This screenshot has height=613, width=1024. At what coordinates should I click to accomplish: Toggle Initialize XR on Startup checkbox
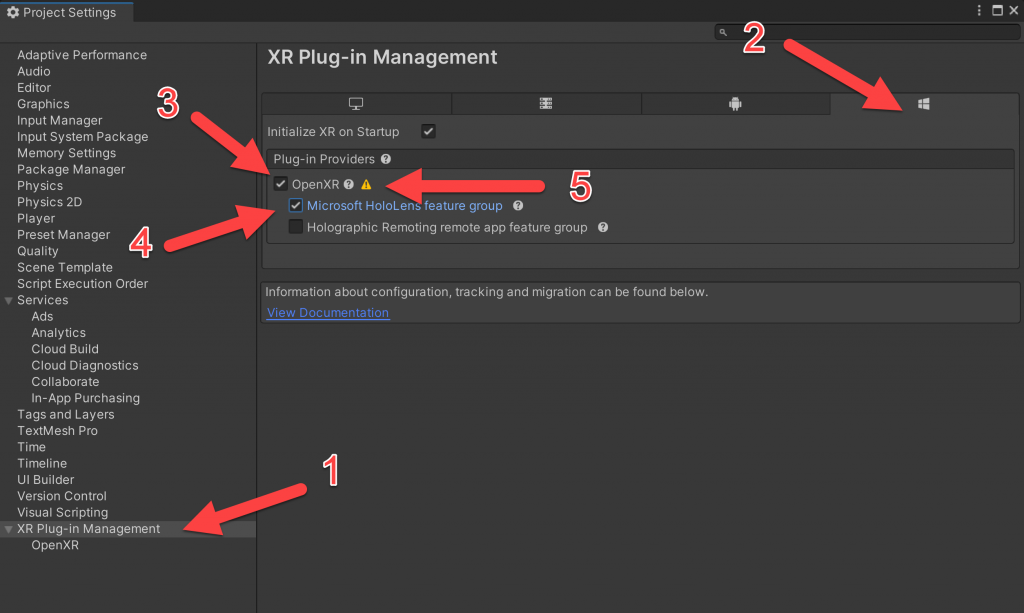[428, 131]
